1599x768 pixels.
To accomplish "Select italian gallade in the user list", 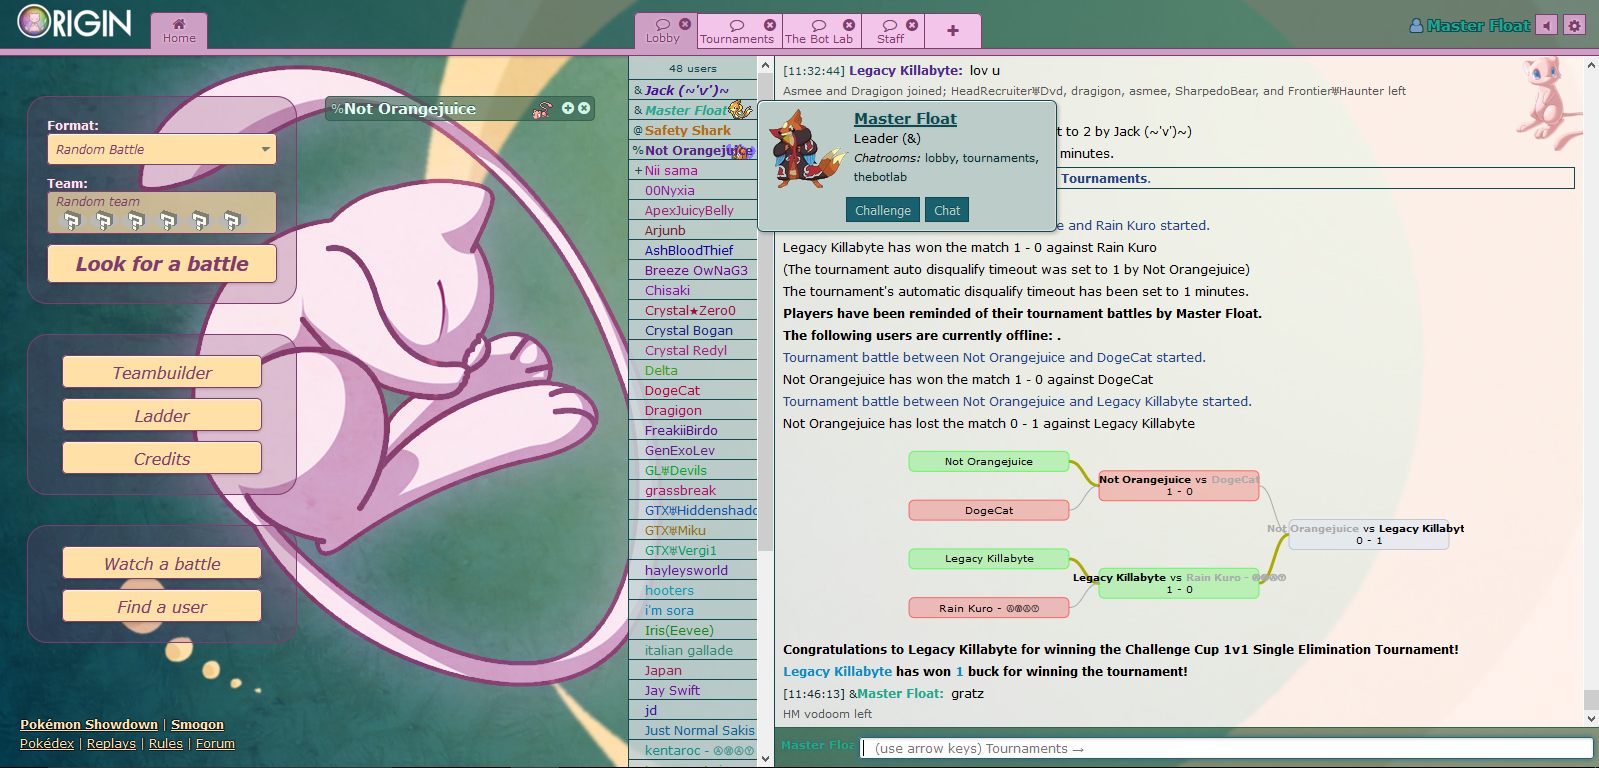I will point(693,650).
